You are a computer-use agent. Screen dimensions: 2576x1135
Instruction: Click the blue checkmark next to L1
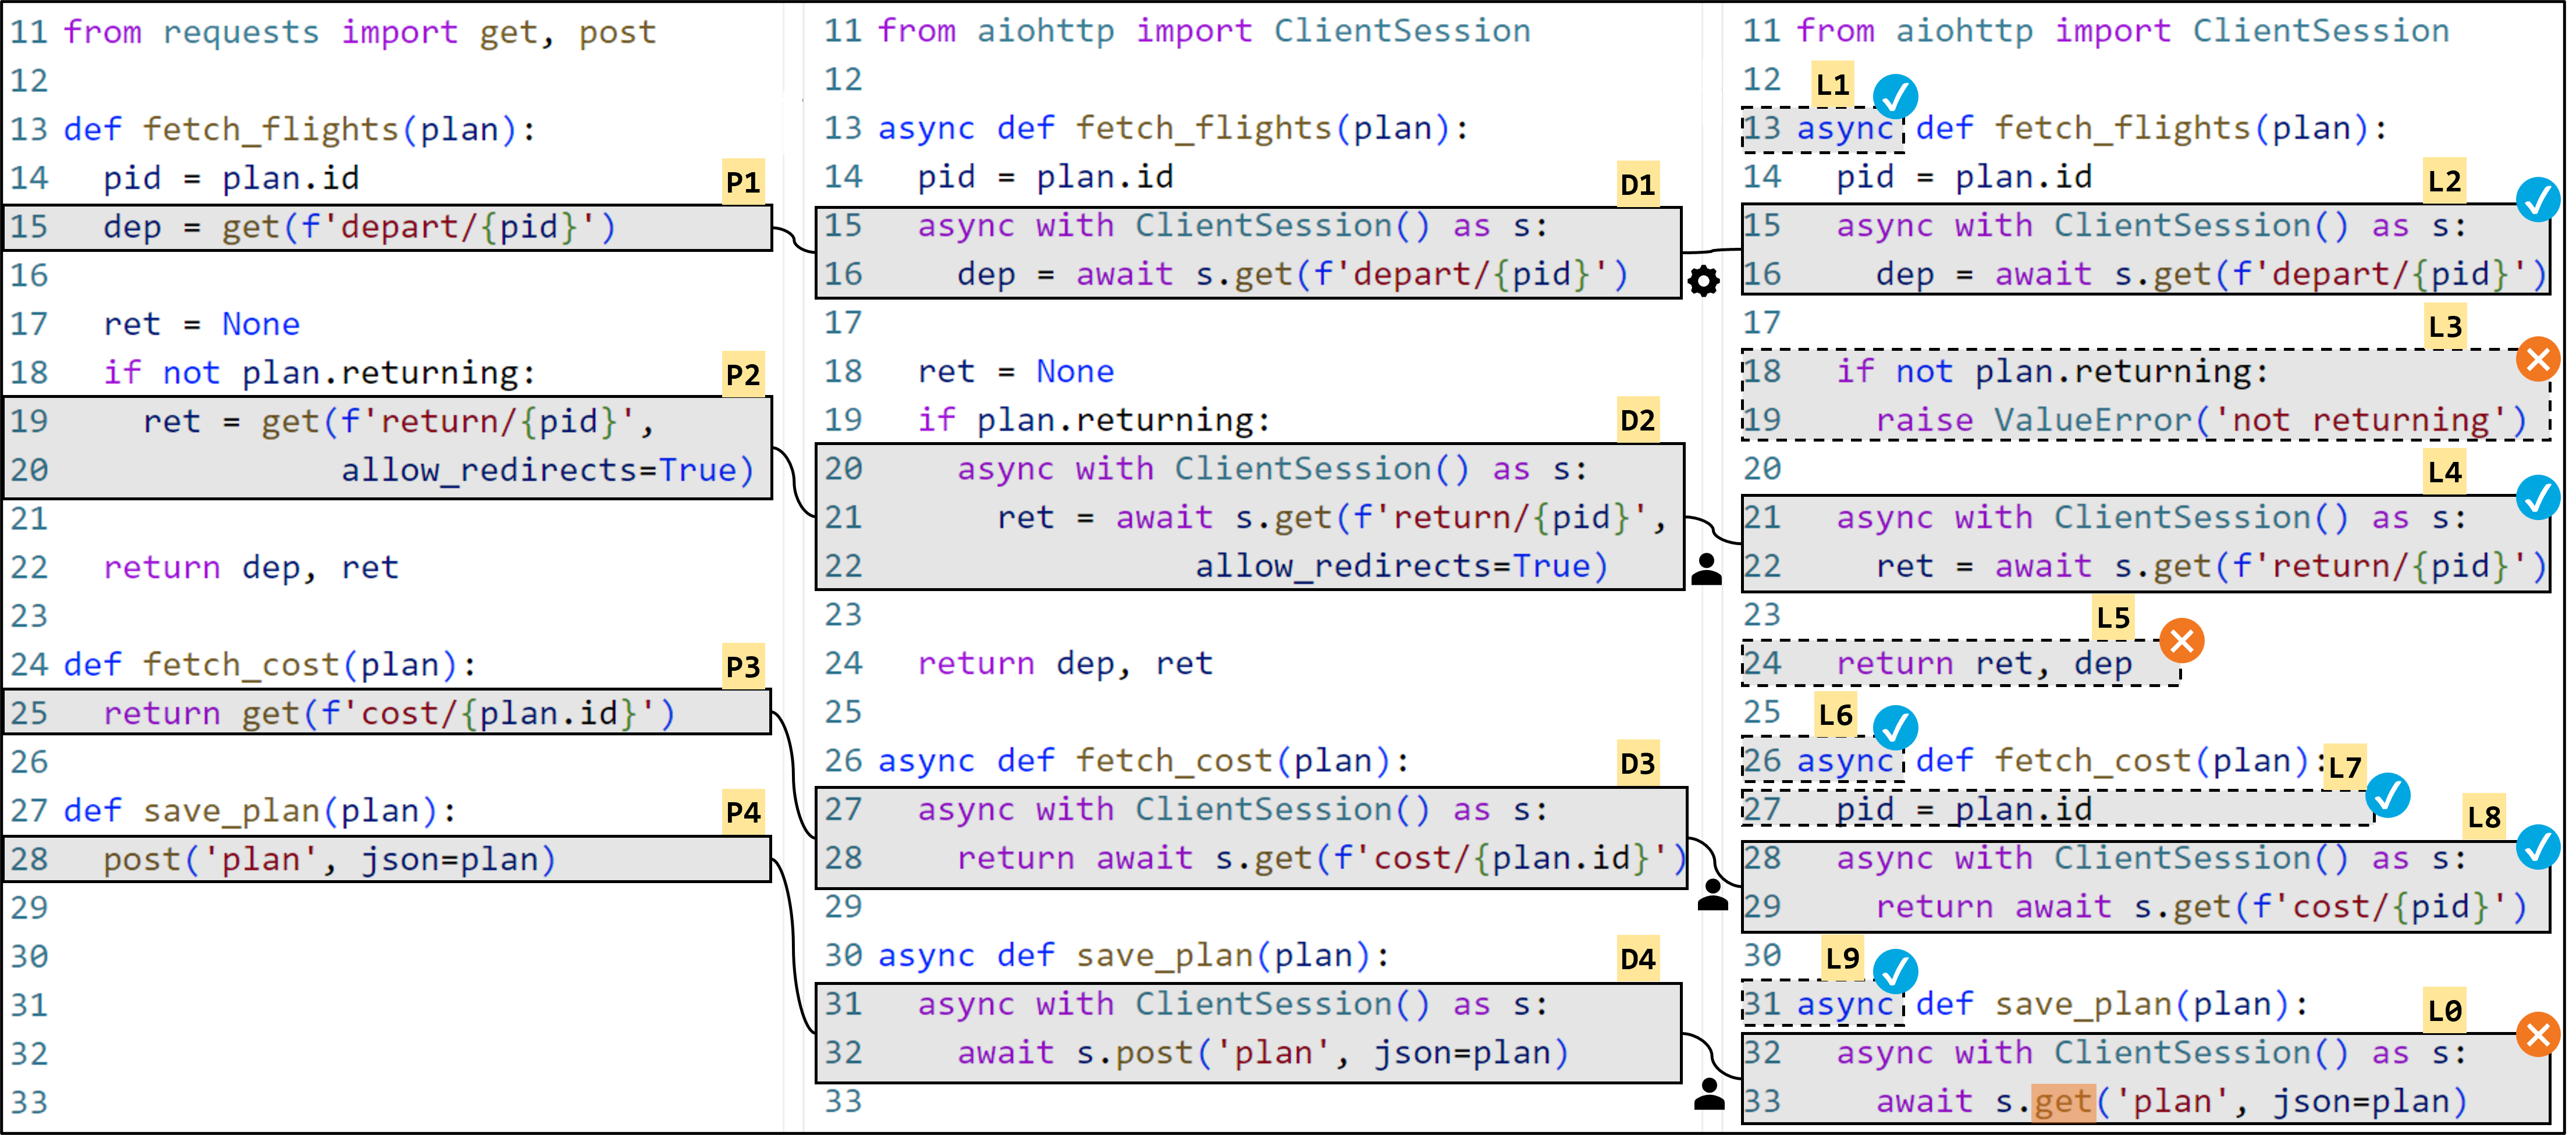pyautogui.click(x=1895, y=97)
